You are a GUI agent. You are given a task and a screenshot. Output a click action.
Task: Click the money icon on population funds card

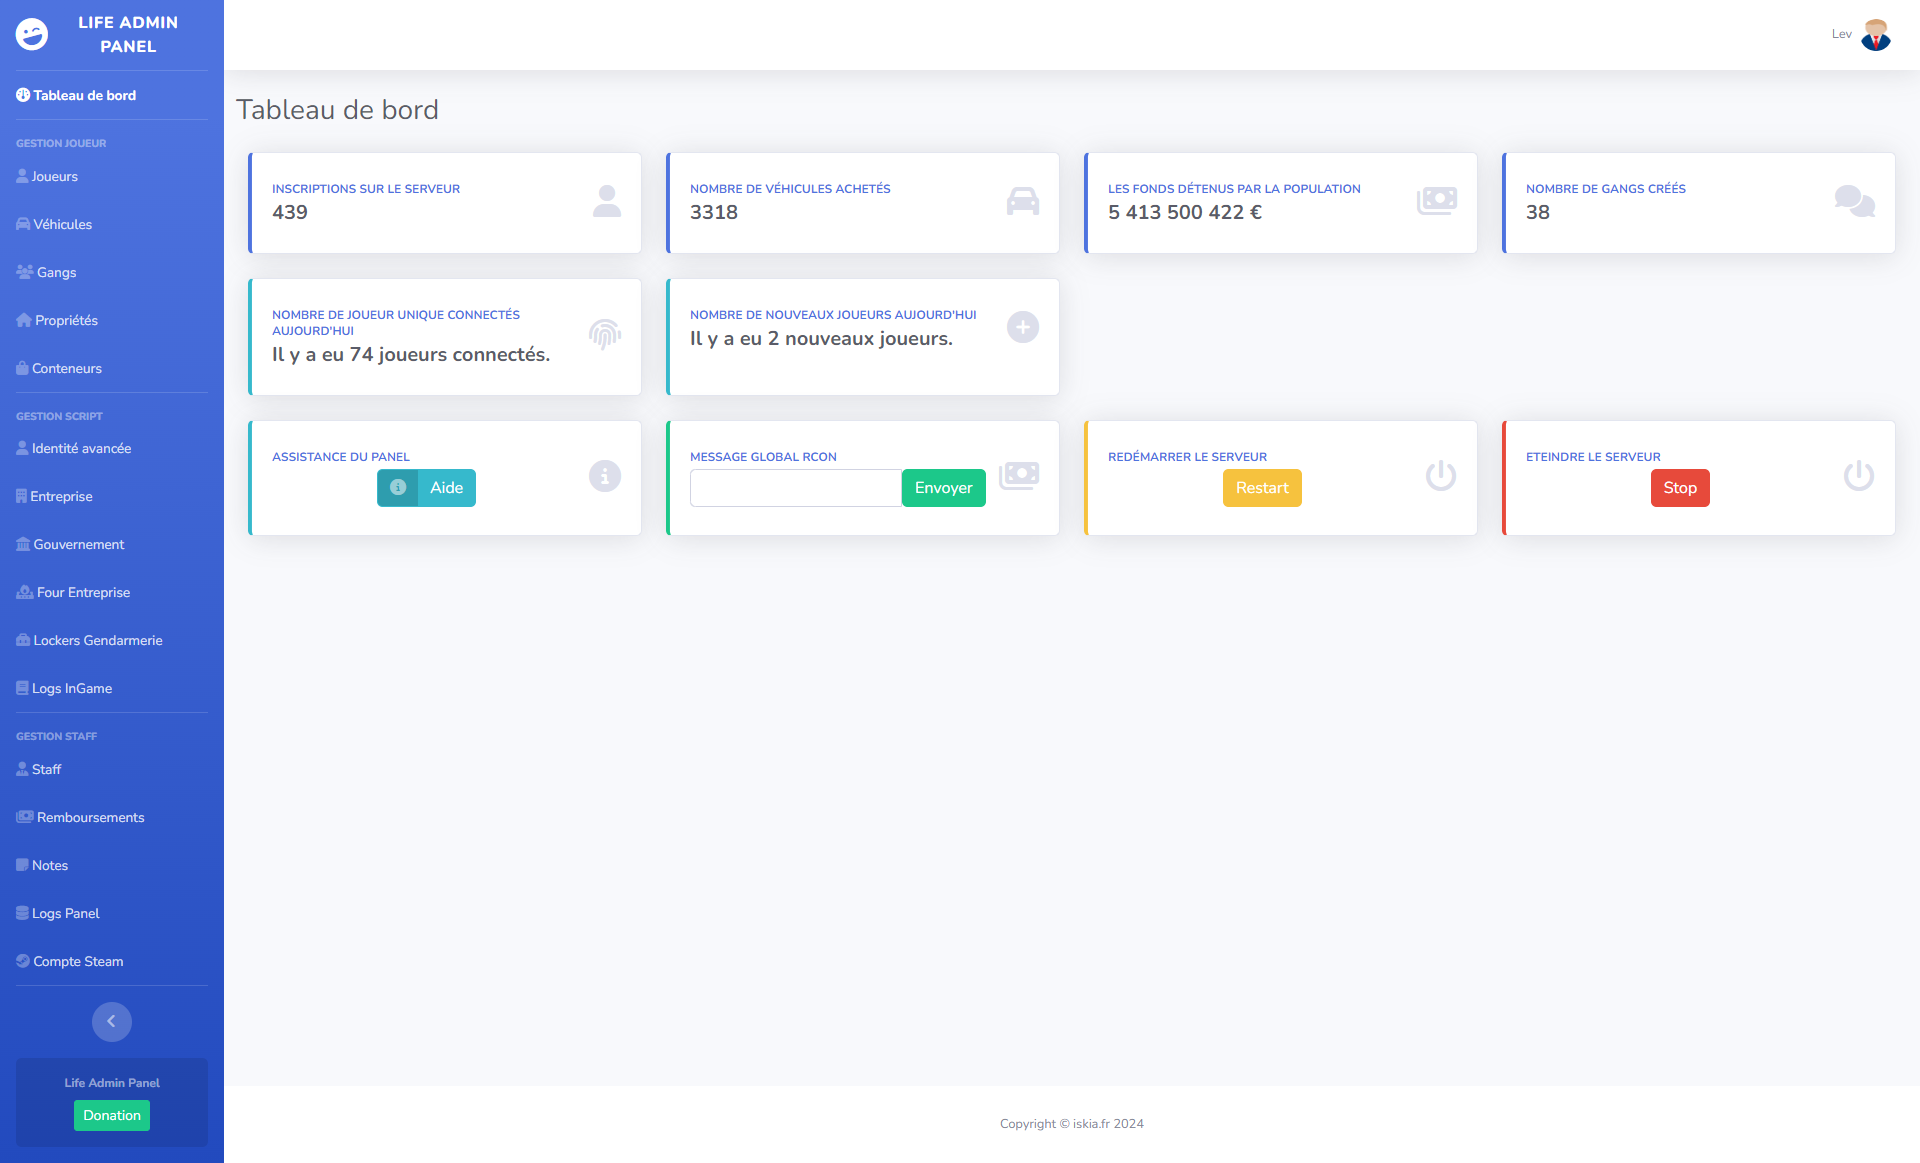[x=1438, y=200]
